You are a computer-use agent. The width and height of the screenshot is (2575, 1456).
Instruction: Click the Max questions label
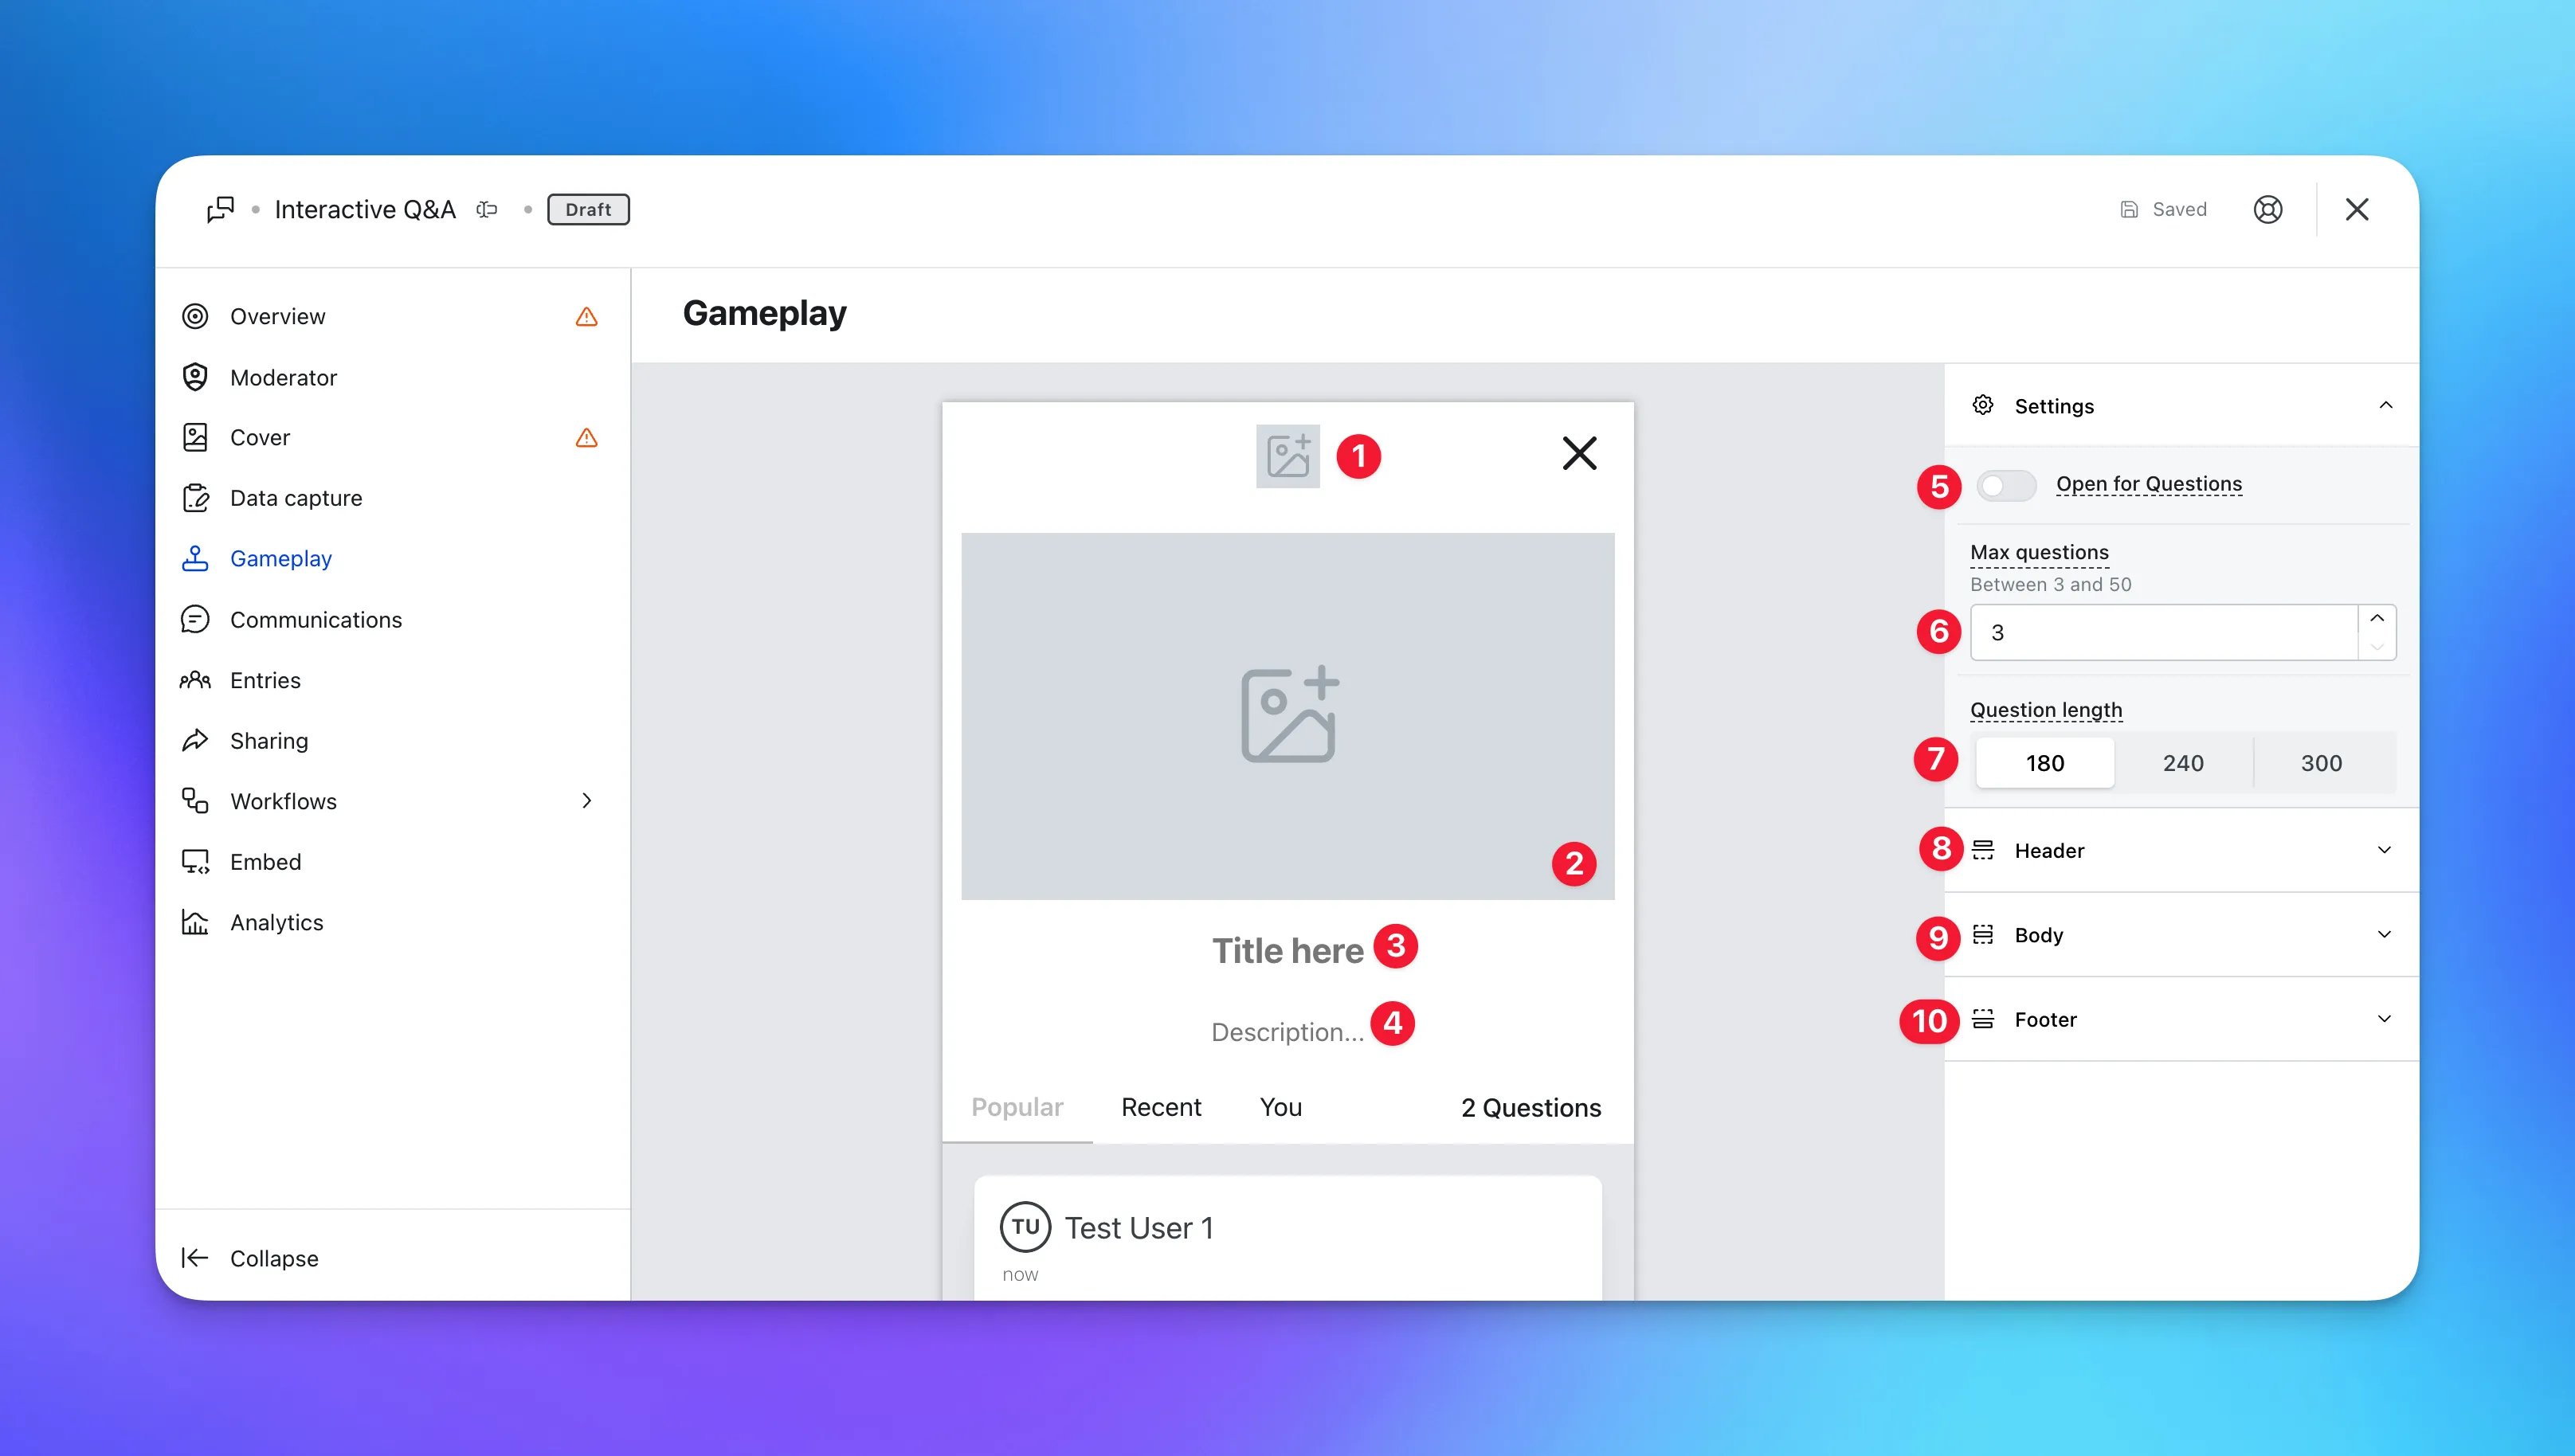point(2039,552)
